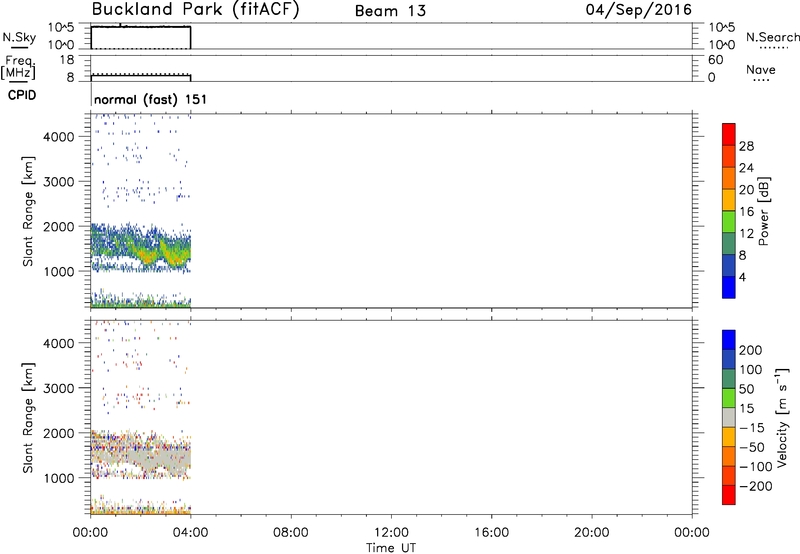
Task: Click the '28' tick on the Power scale
Action: coord(746,146)
